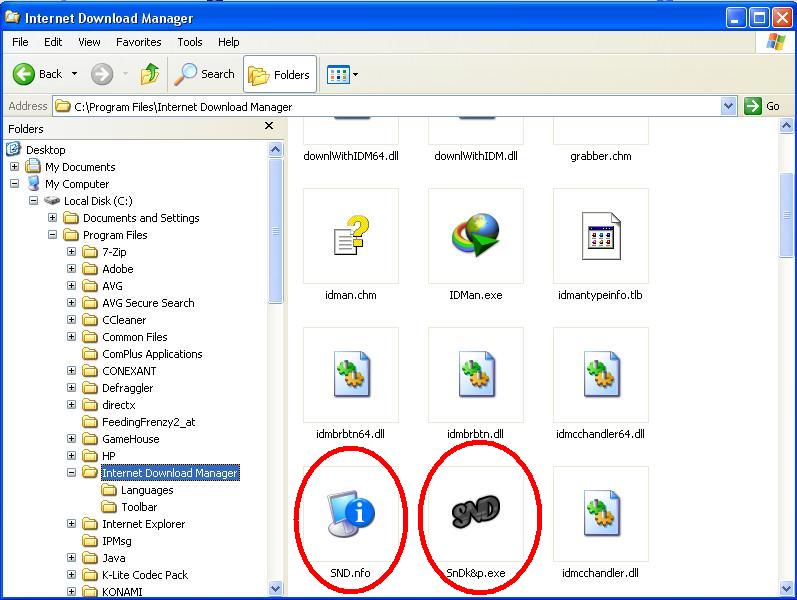
Task: Select the IDMan.exe application icon
Action: click(476, 235)
